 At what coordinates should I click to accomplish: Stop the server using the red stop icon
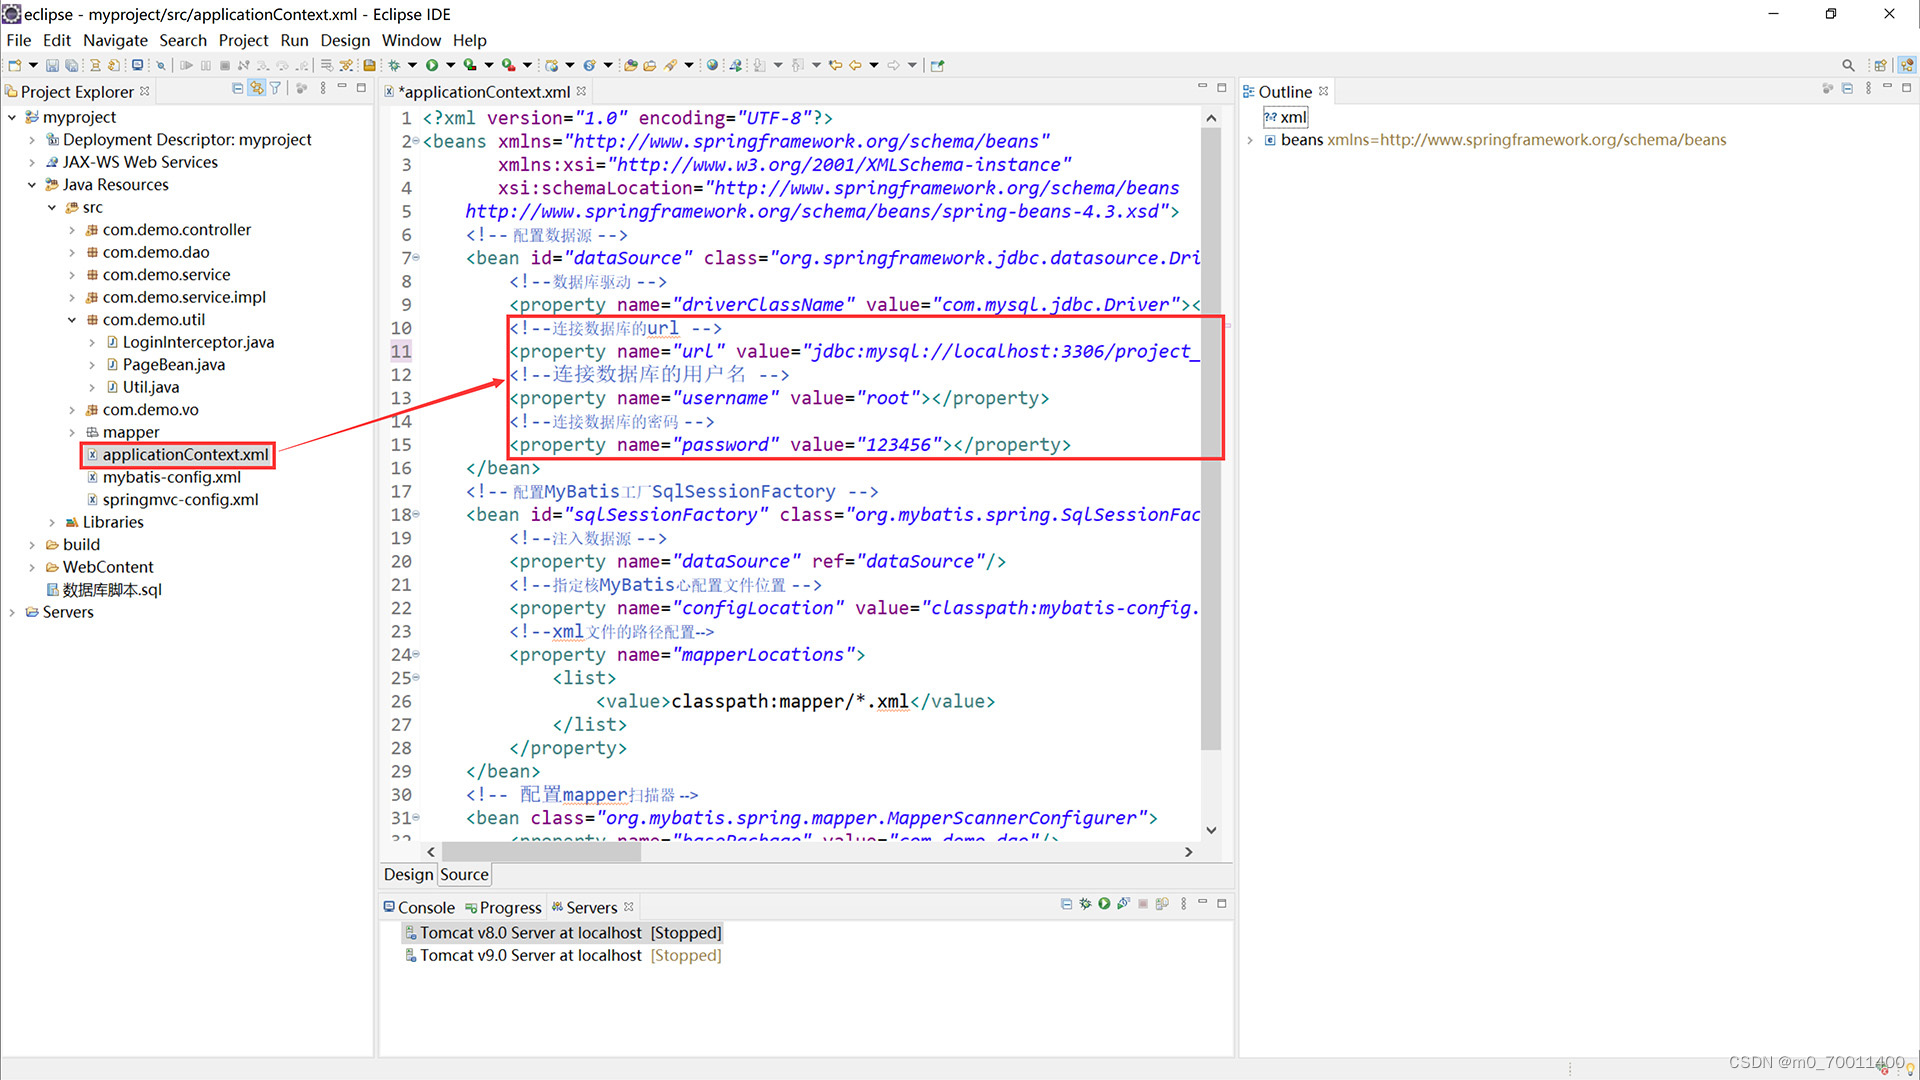tap(1144, 904)
